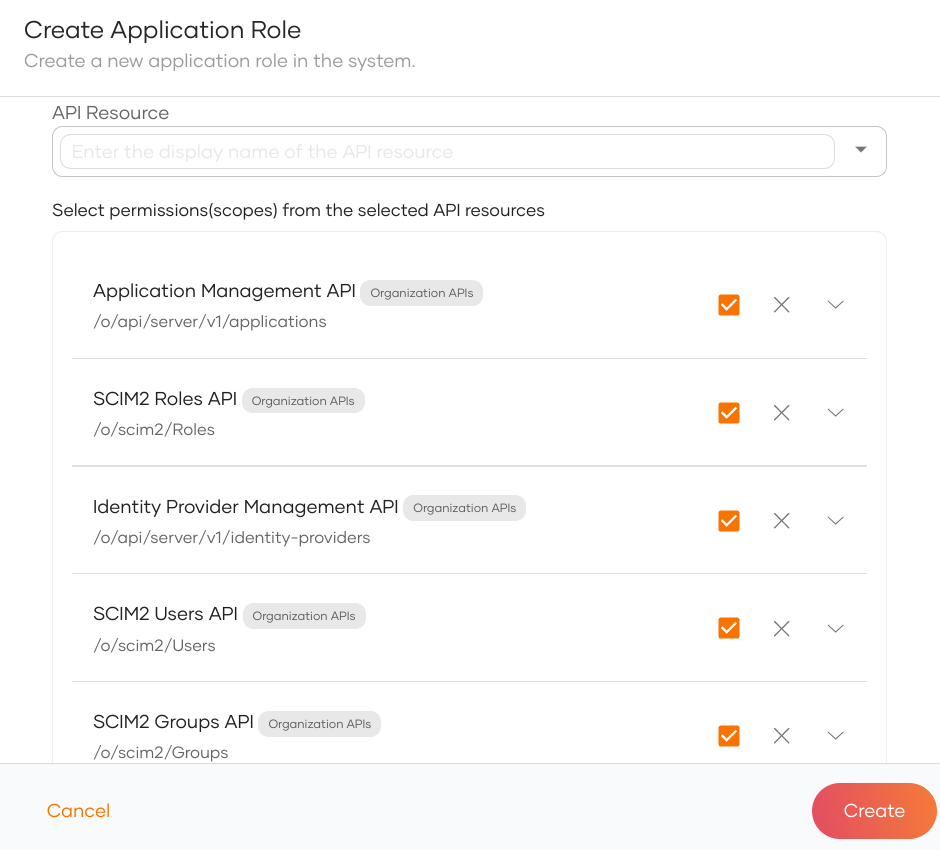Remove the Application Management API resource

click(781, 305)
